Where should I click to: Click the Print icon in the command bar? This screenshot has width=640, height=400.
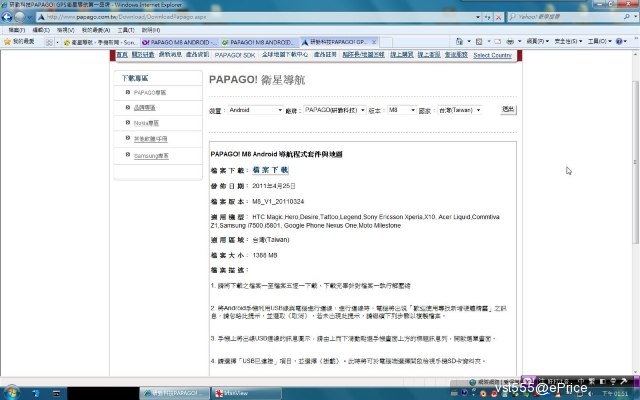[510, 41]
